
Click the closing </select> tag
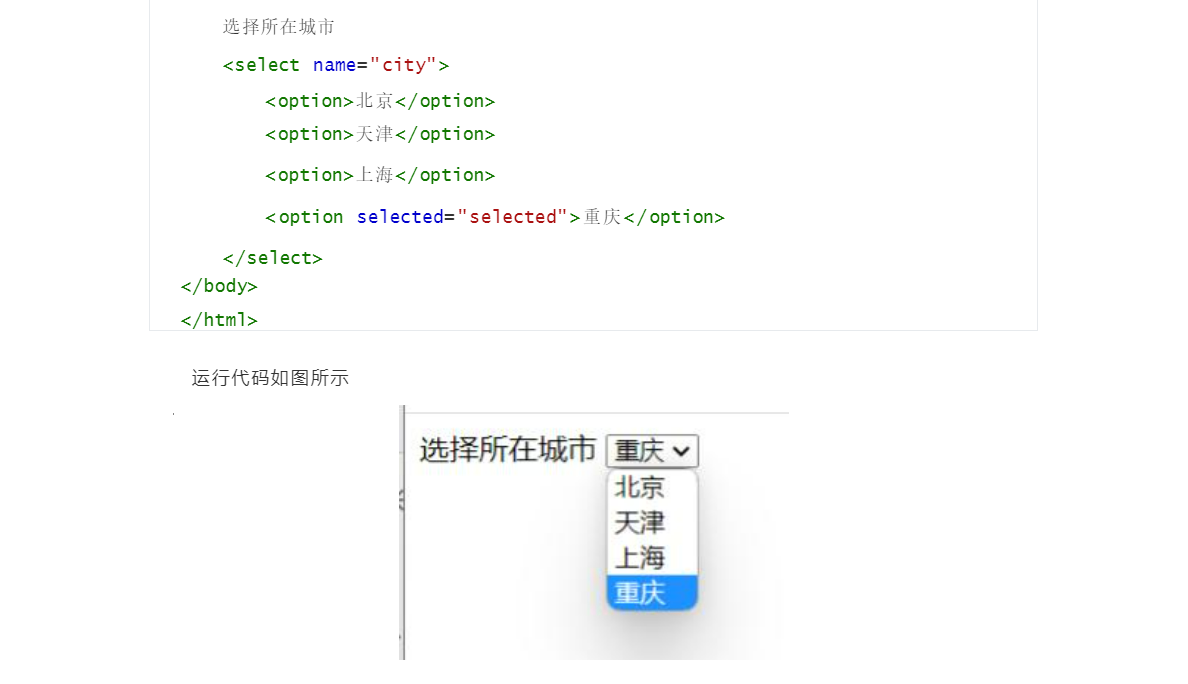coord(272,258)
